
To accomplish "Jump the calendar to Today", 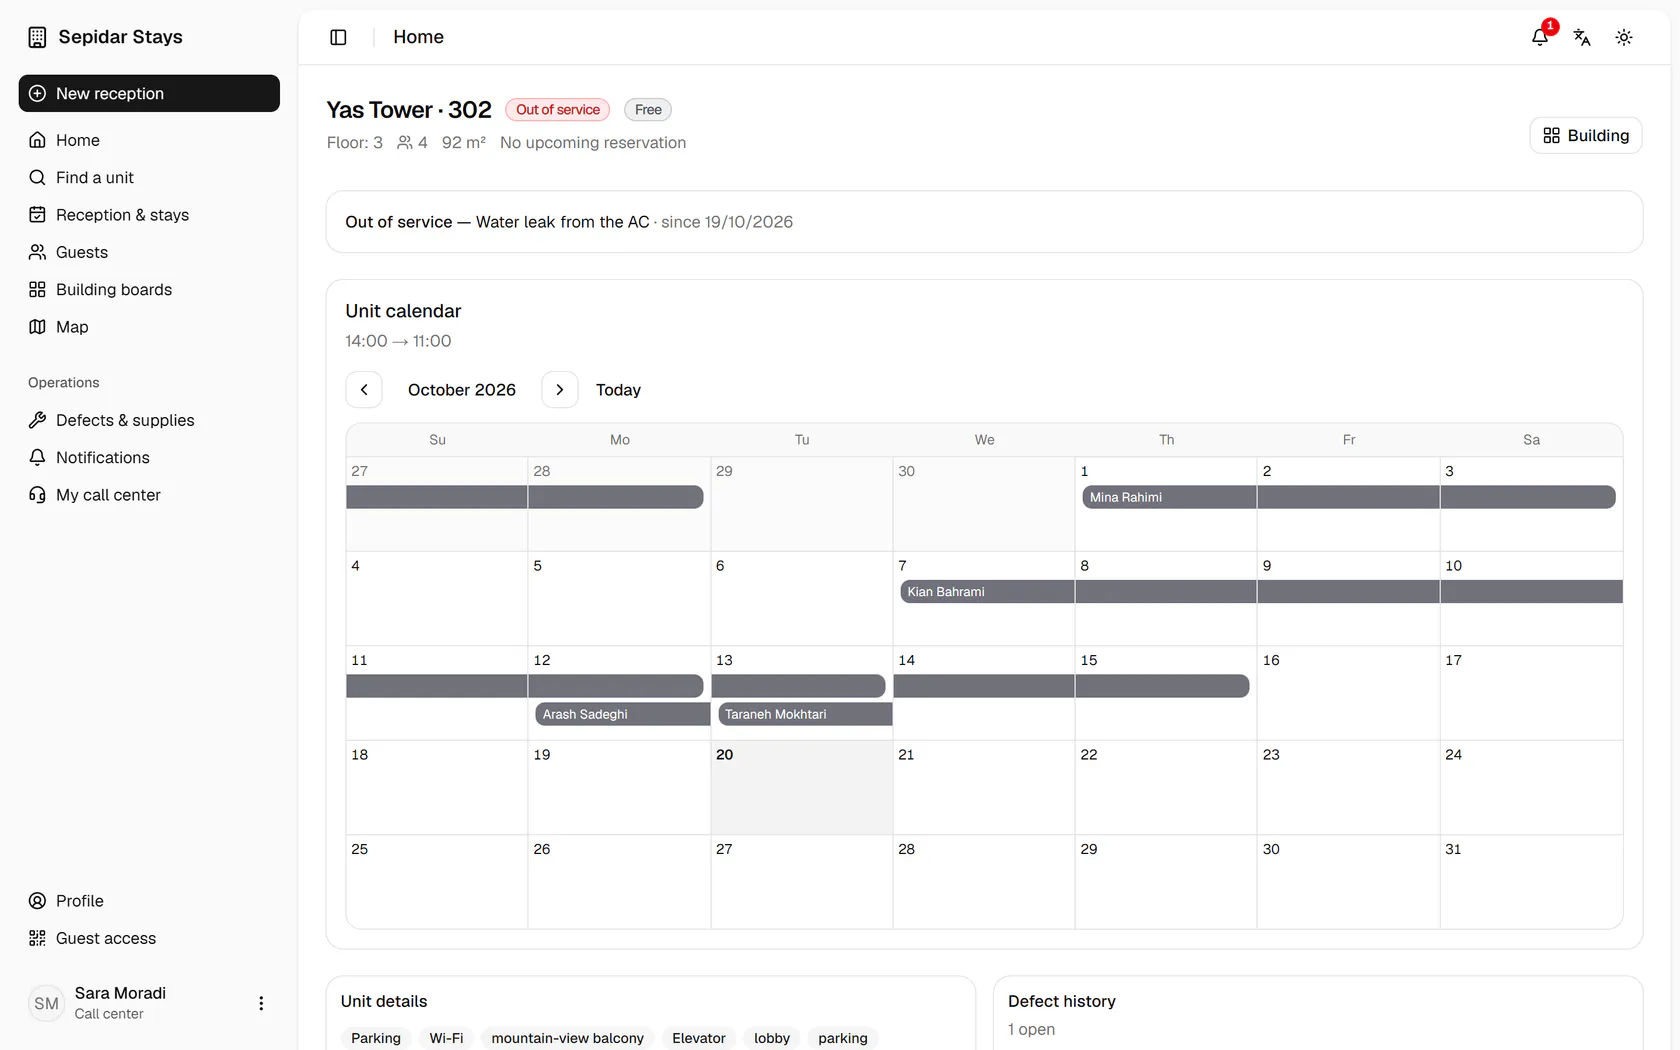I will 618,390.
